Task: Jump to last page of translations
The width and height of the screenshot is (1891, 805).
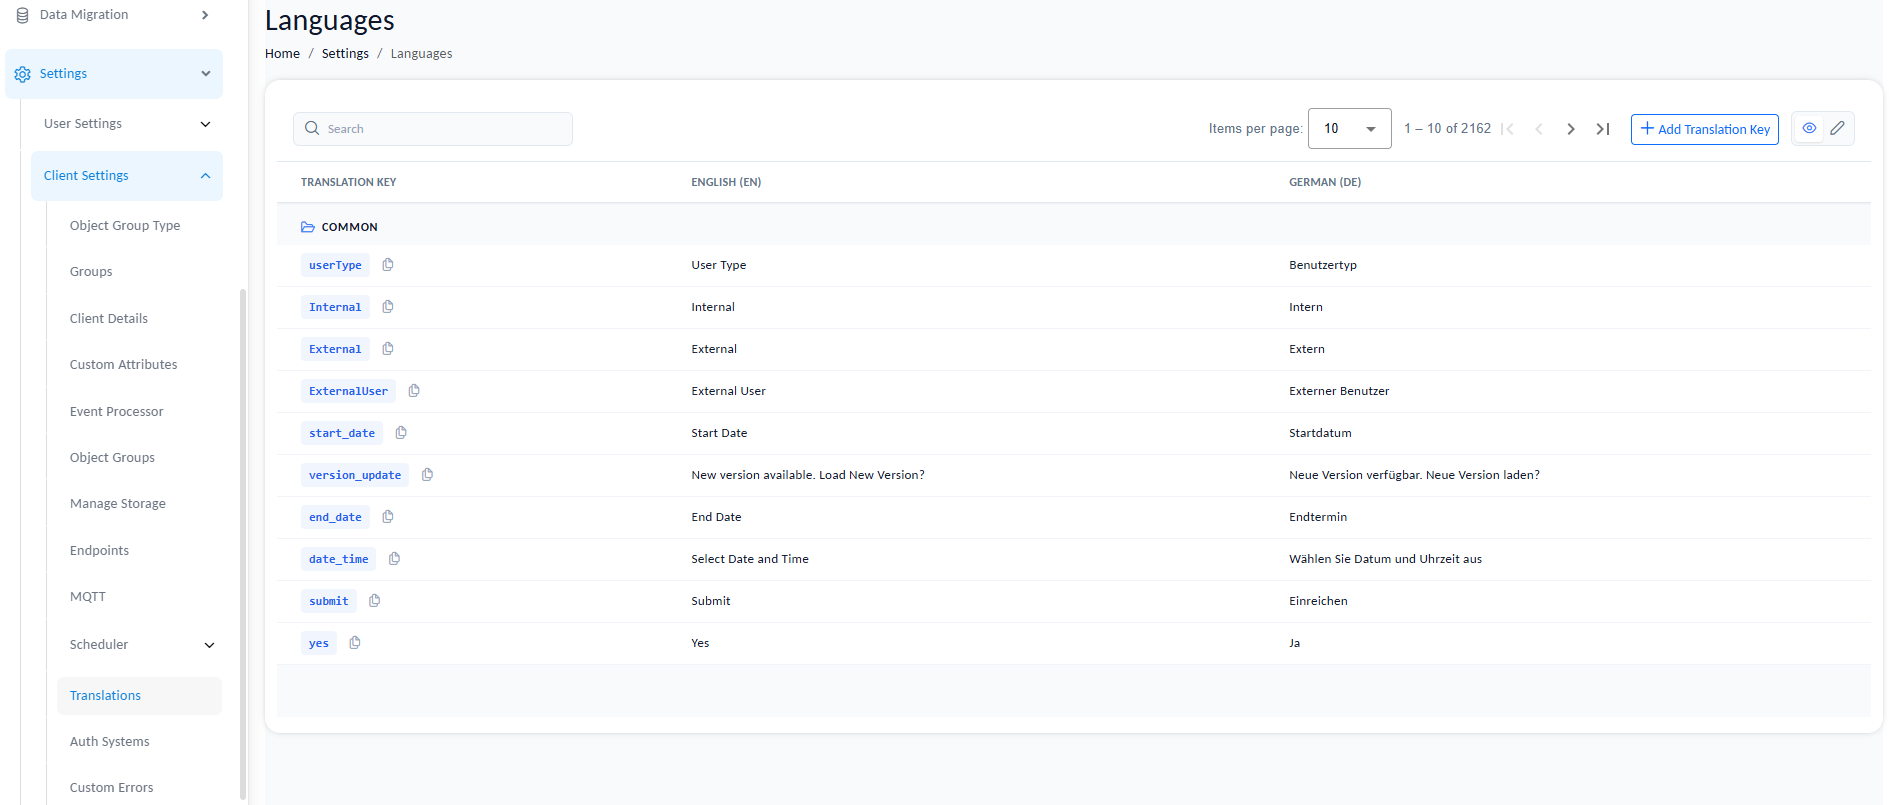Action: coord(1603,129)
